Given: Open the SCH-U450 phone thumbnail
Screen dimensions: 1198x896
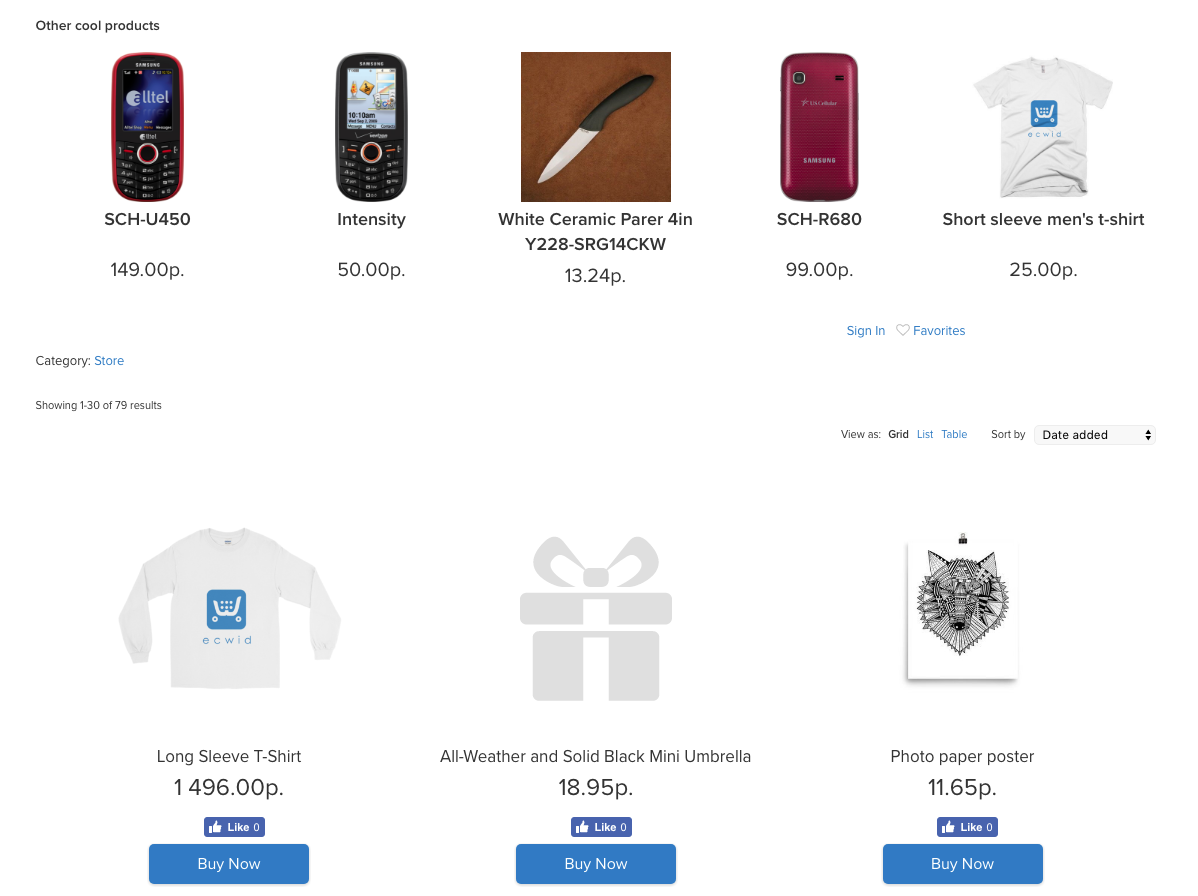Looking at the screenshot, I should [147, 127].
